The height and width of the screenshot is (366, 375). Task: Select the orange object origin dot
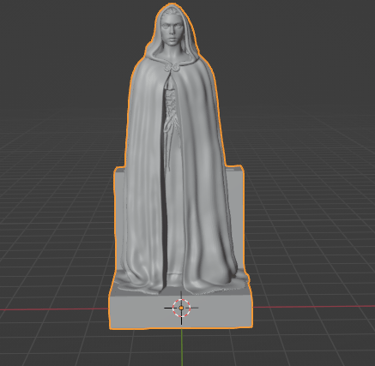(x=181, y=308)
